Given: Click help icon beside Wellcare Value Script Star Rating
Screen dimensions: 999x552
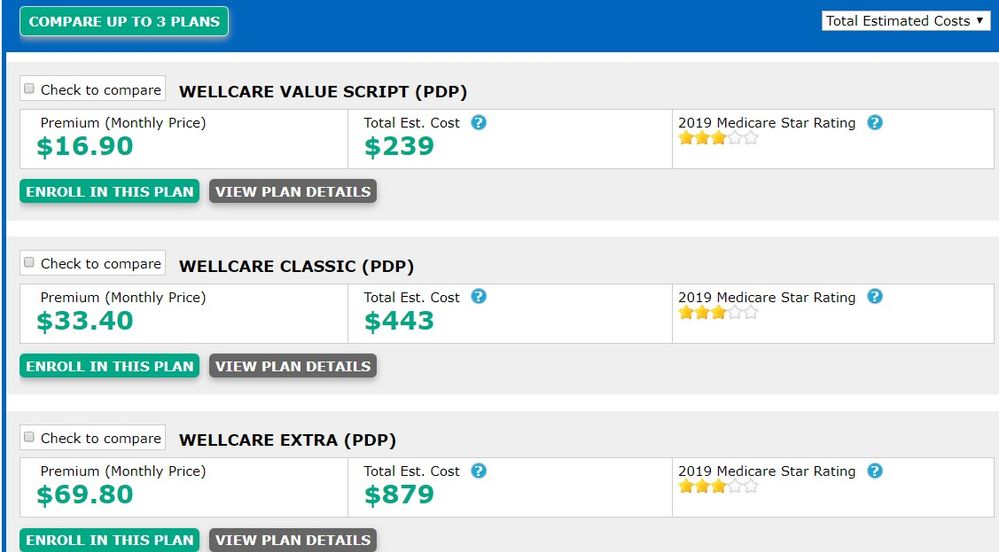Looking at the screenshot, I should [875, 123].
